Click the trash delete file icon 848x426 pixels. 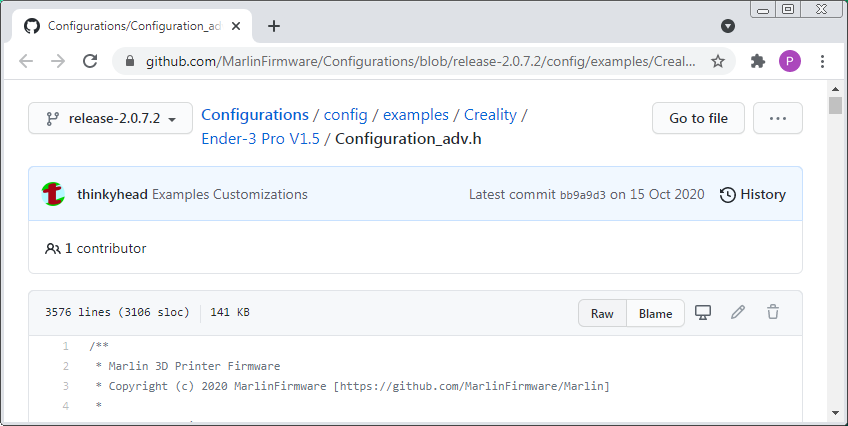pos(773,313)
